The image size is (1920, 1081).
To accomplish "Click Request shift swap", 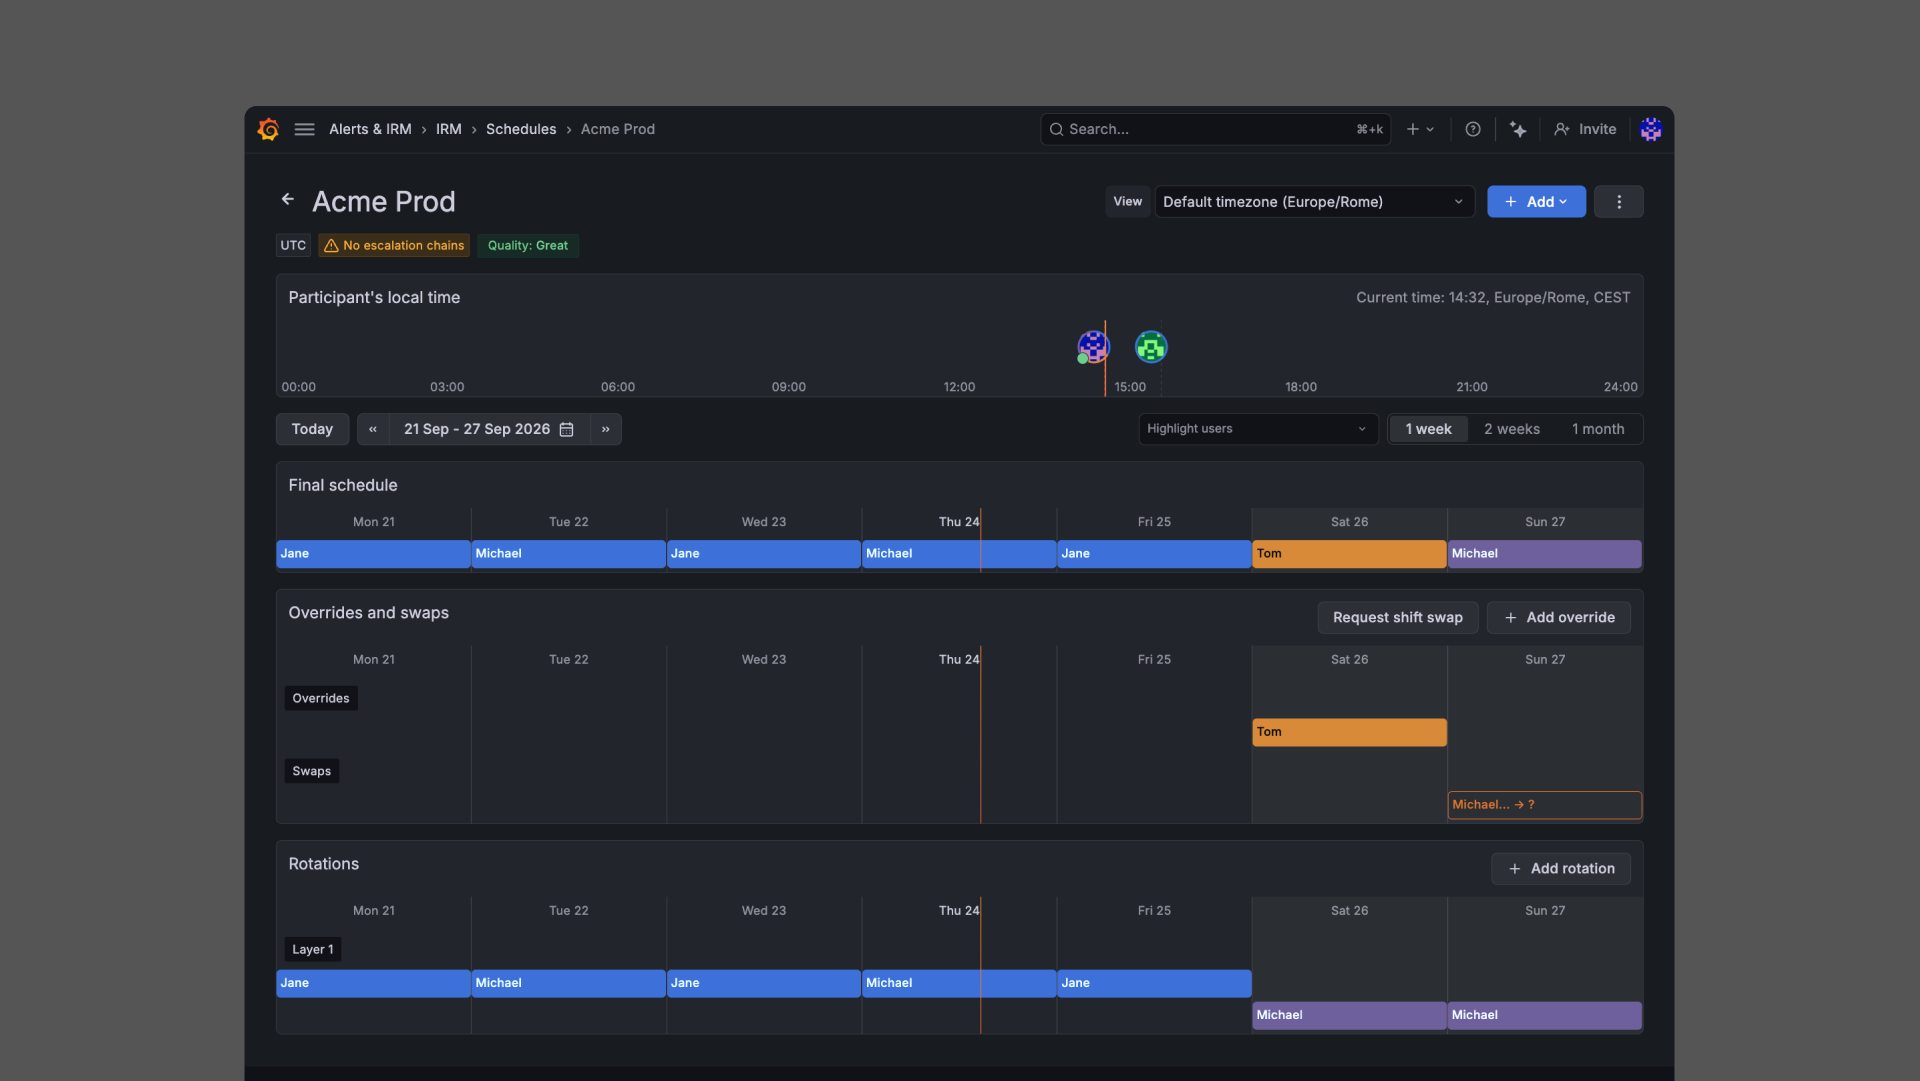I will tap(1397, 617).
